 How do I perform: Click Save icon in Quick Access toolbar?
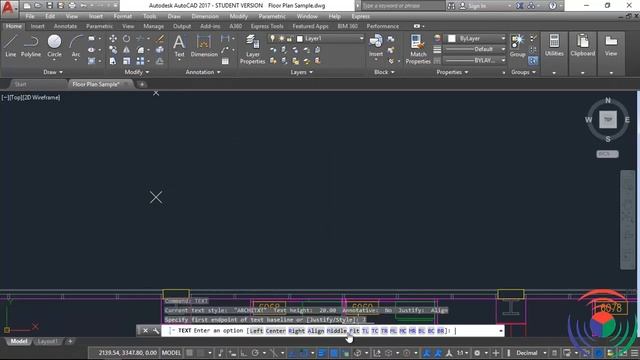click(x=49, y=6)
